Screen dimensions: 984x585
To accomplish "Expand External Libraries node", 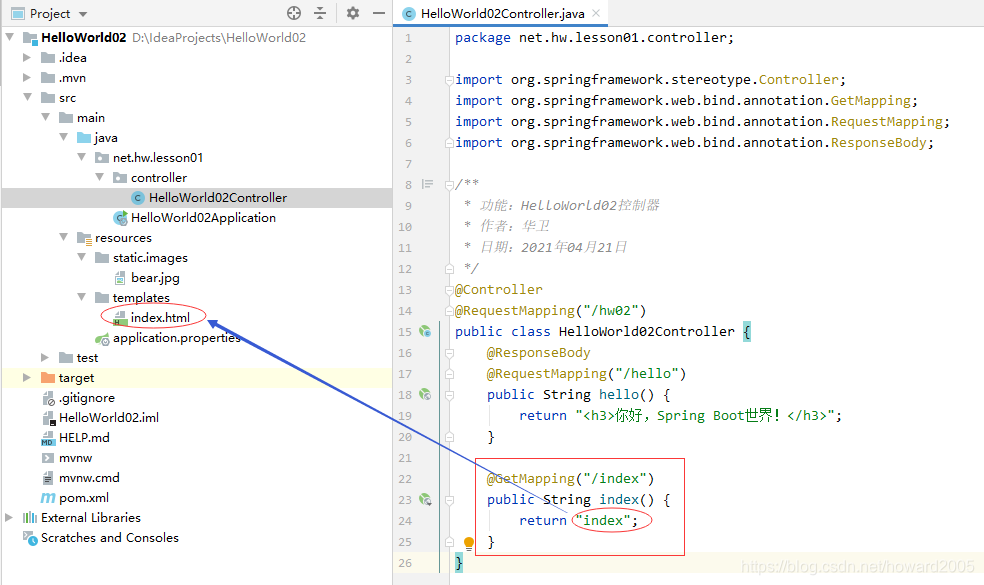I will click(x=9, y=518).
